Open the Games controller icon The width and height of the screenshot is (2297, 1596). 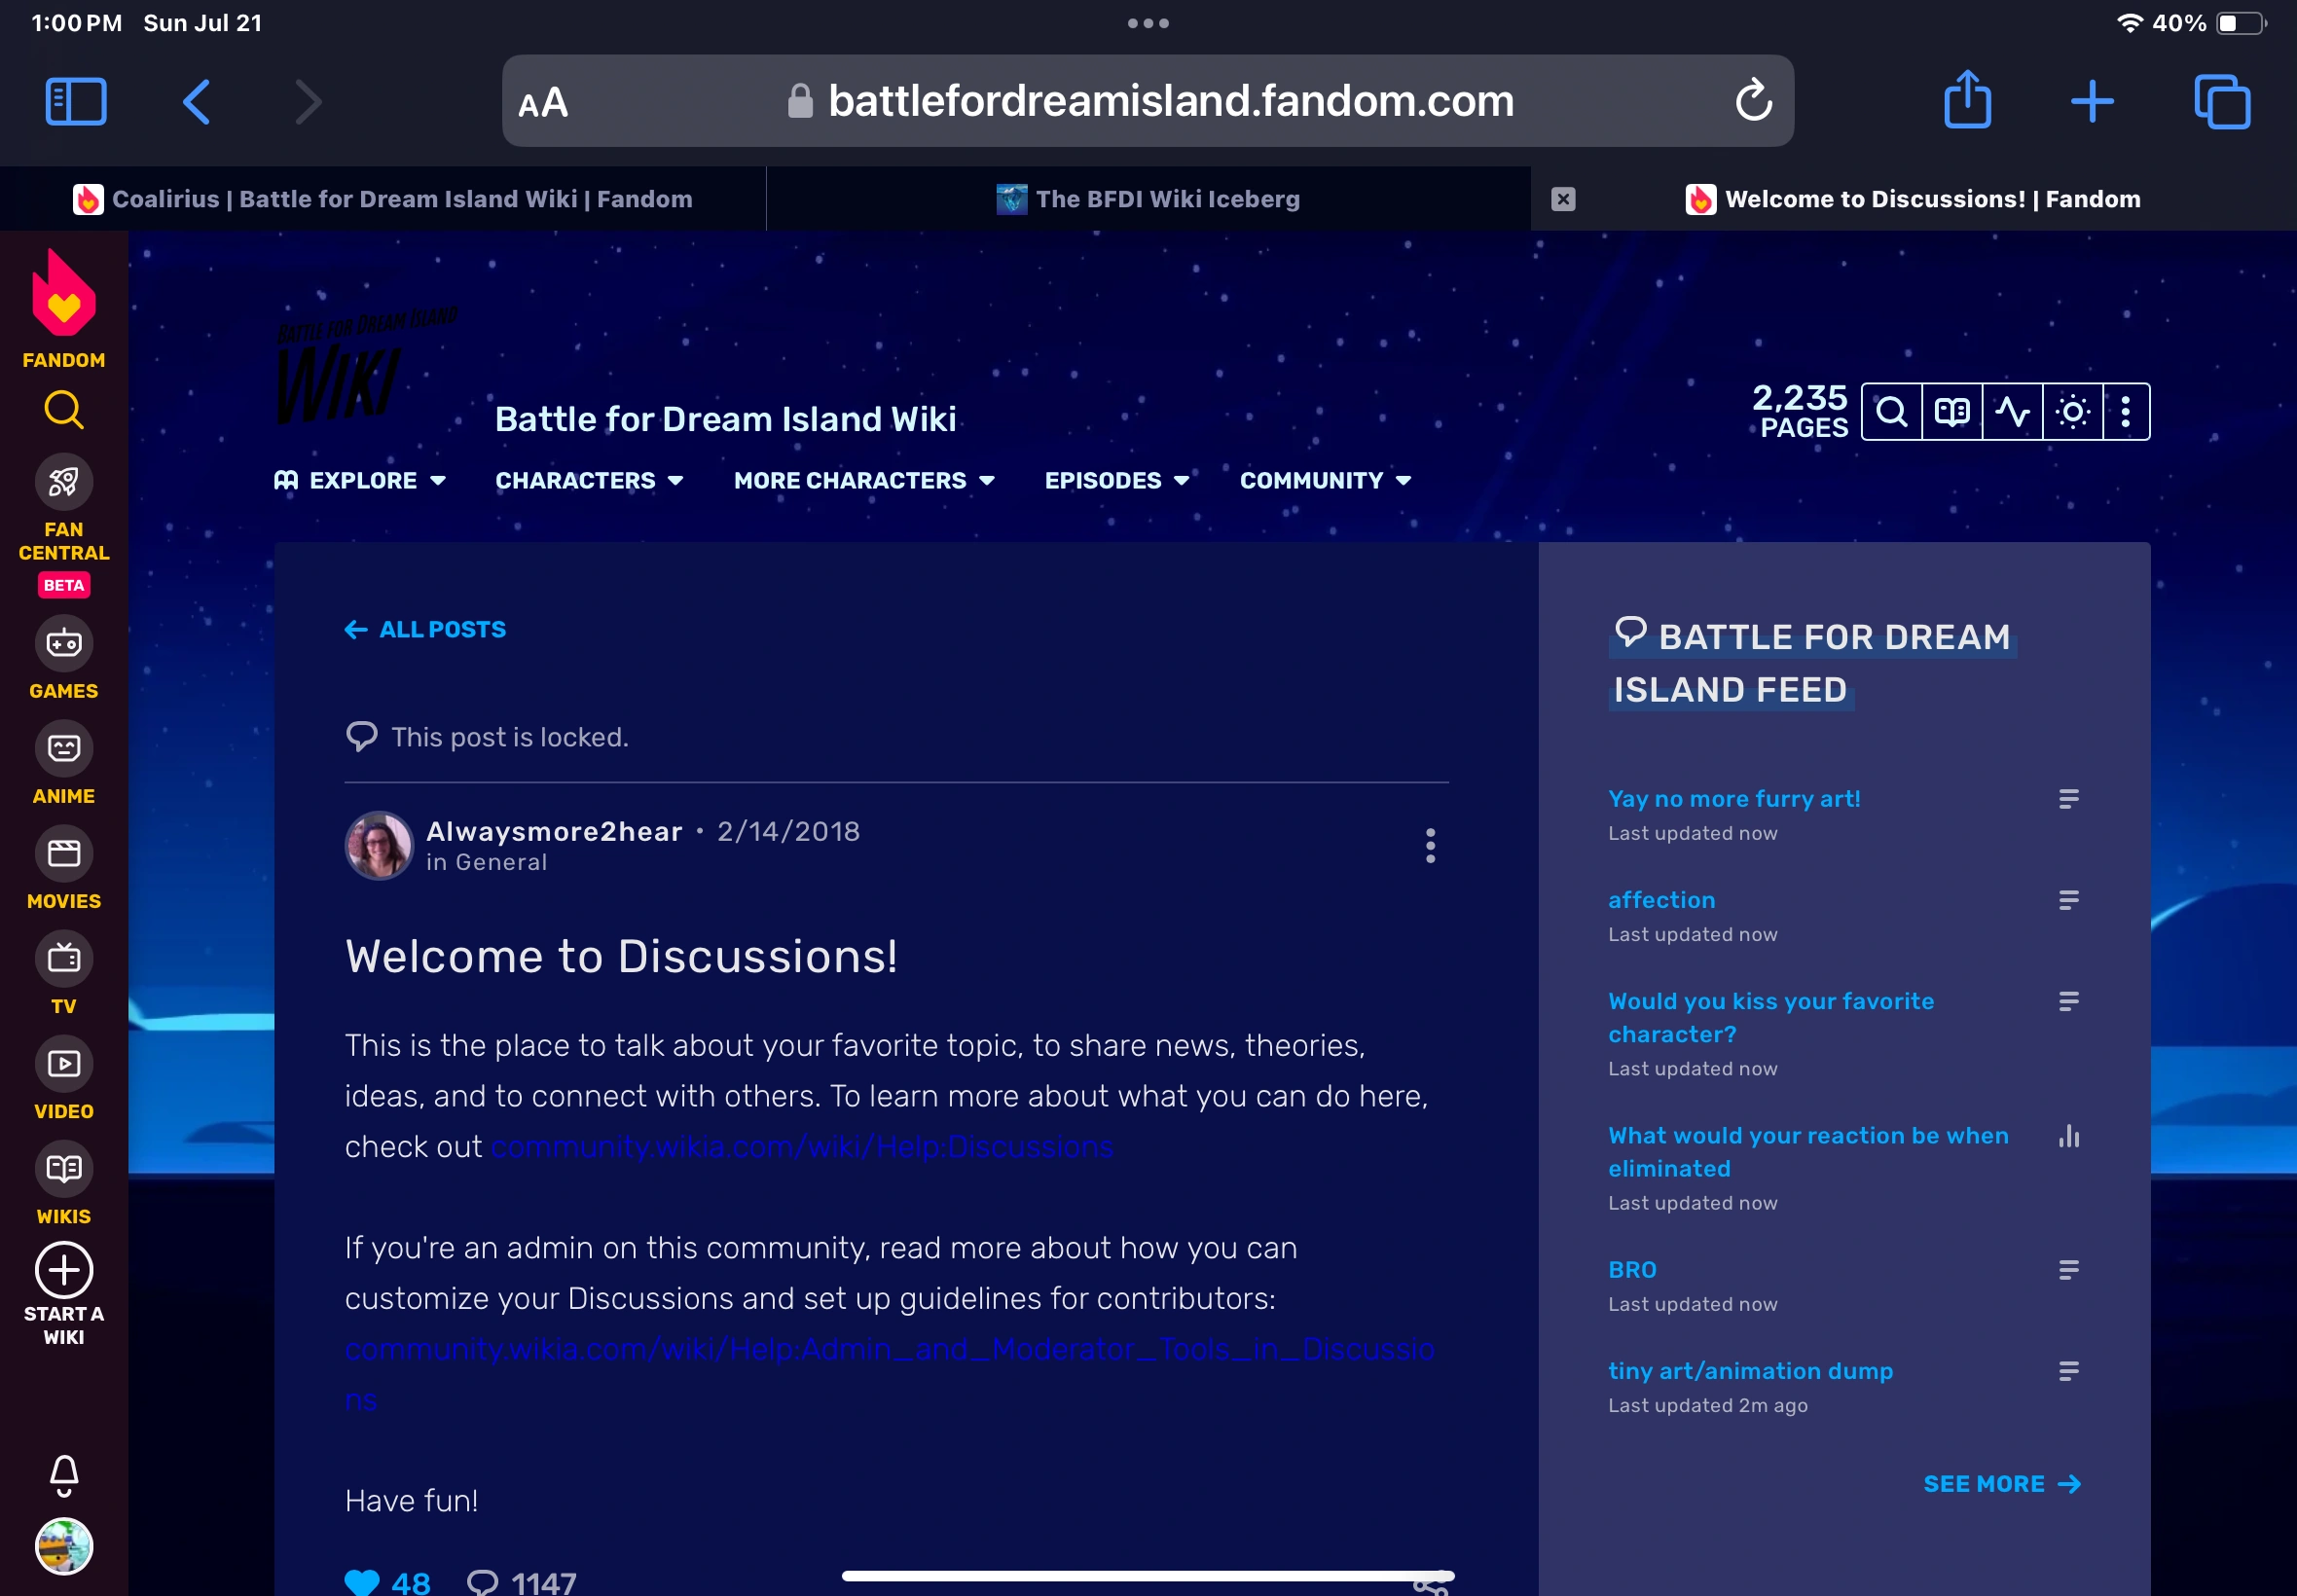tap(64, 643)
